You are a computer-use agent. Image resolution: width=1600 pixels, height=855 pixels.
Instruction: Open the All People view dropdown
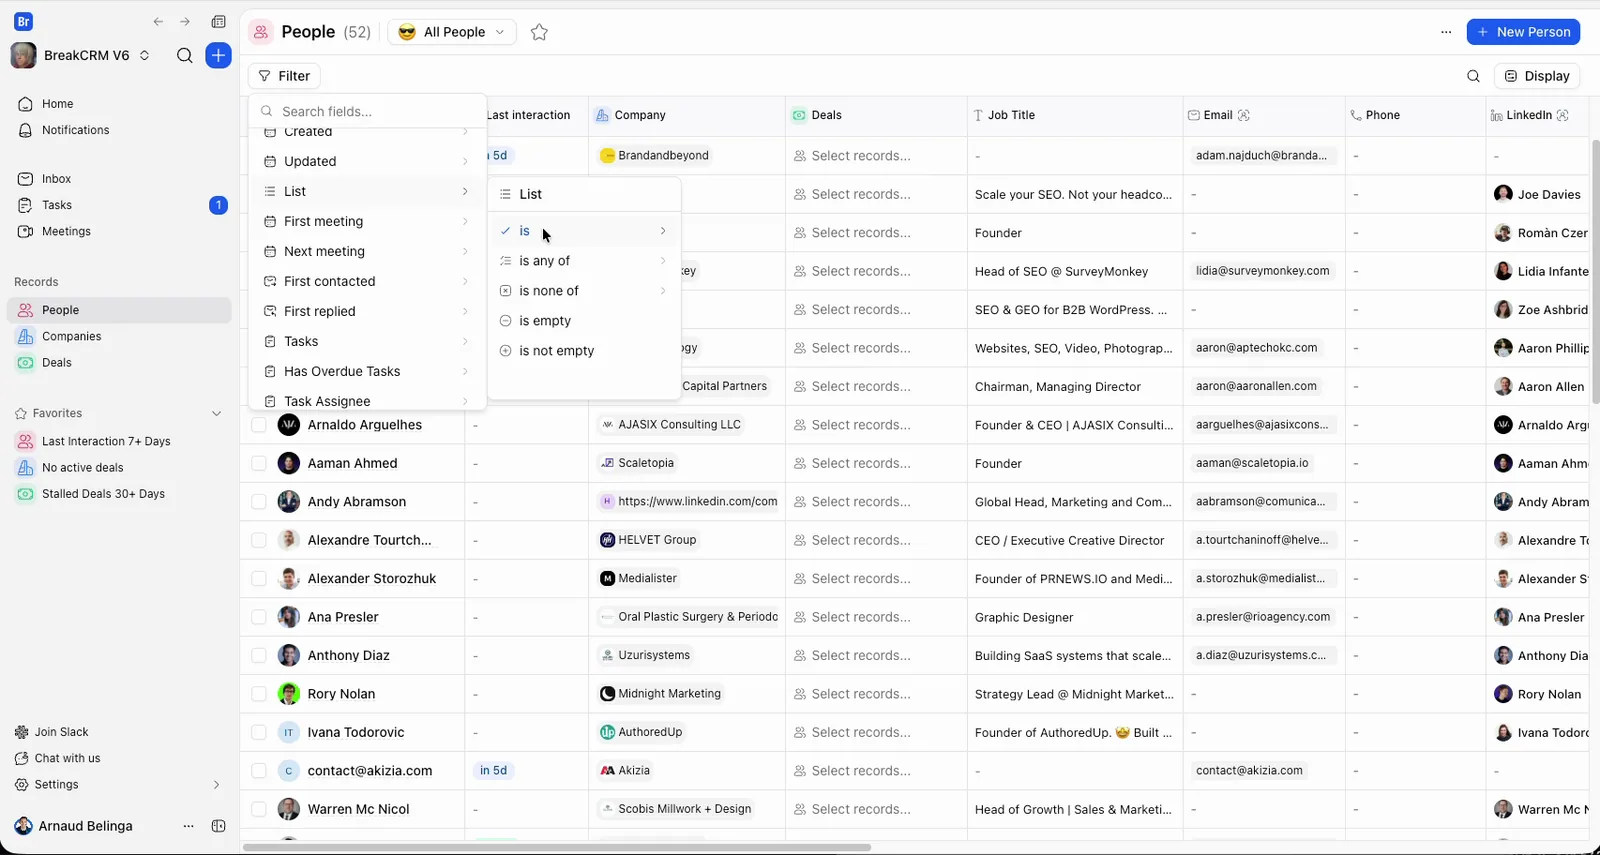[452, 32]
